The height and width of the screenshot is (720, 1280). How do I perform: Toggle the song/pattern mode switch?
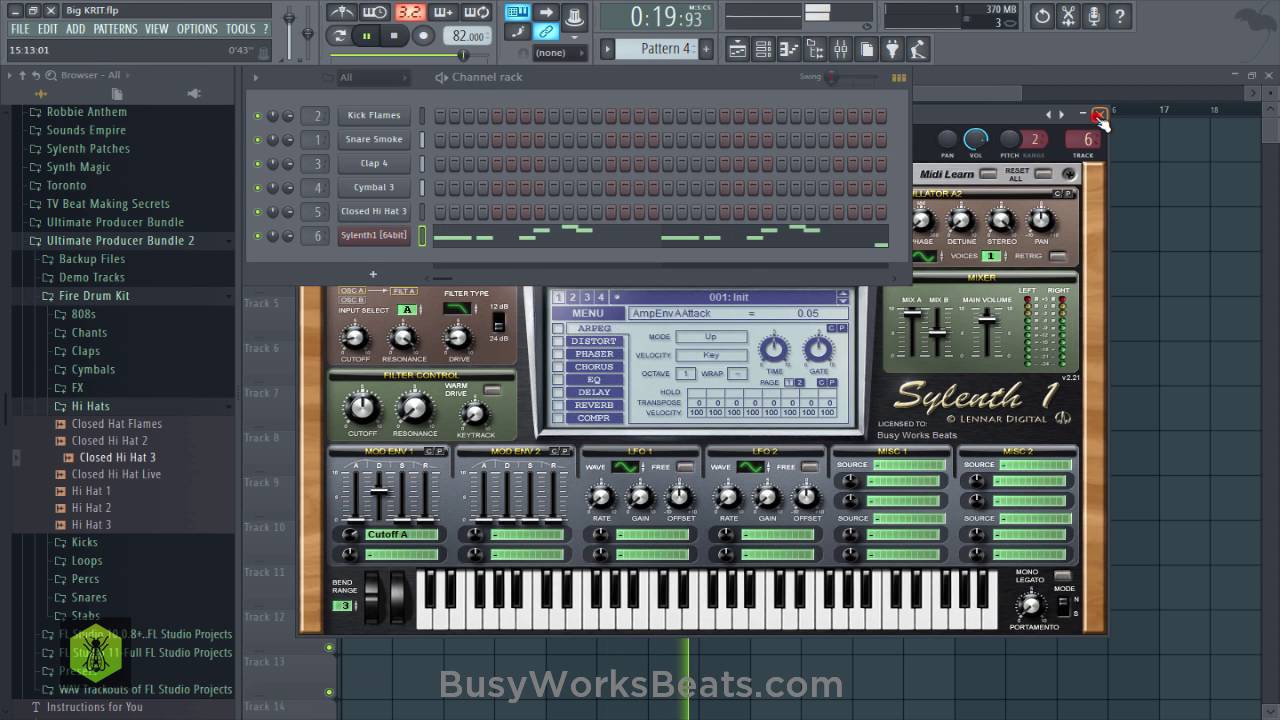[x=341, y=35]
